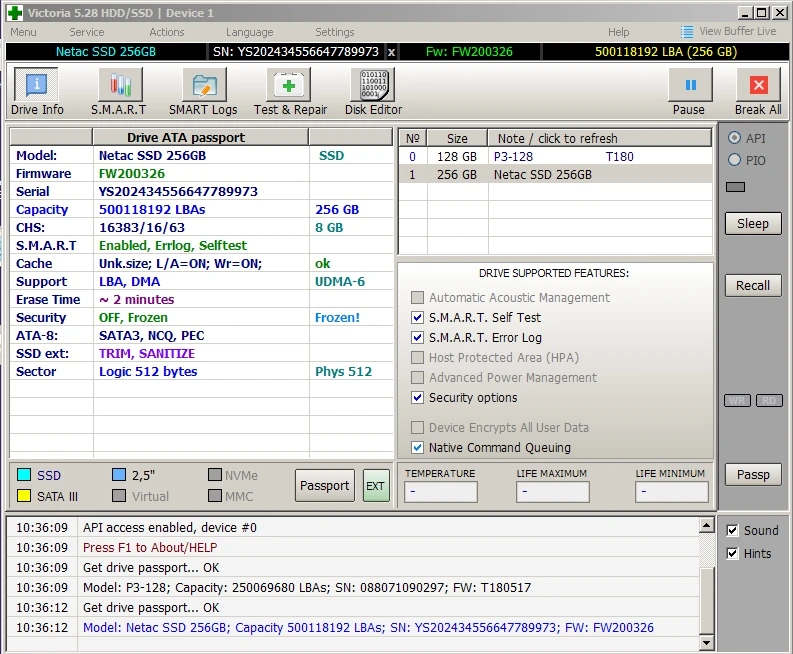Open the Menu menu
This screenshot has height=654, width=793.
[x=23, y=32]
